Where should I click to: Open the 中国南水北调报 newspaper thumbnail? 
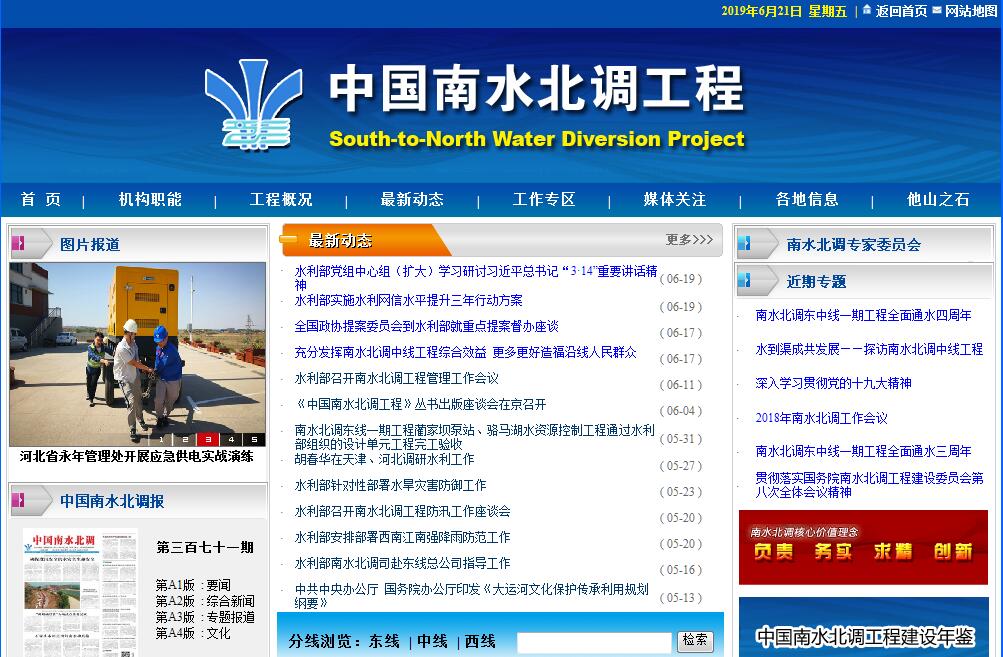[80, 592]
